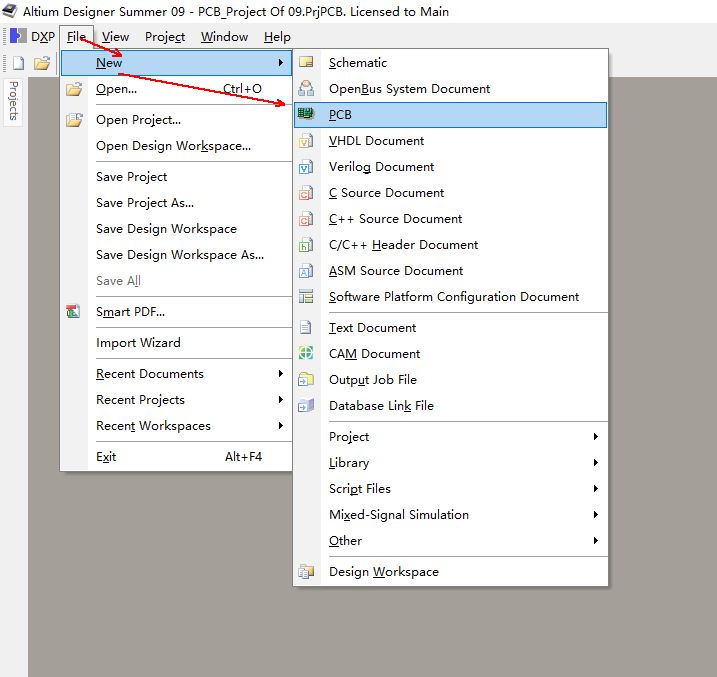The image size is (717, 677).
Task: Select Save Design Workspace As...
Action: 176,255
